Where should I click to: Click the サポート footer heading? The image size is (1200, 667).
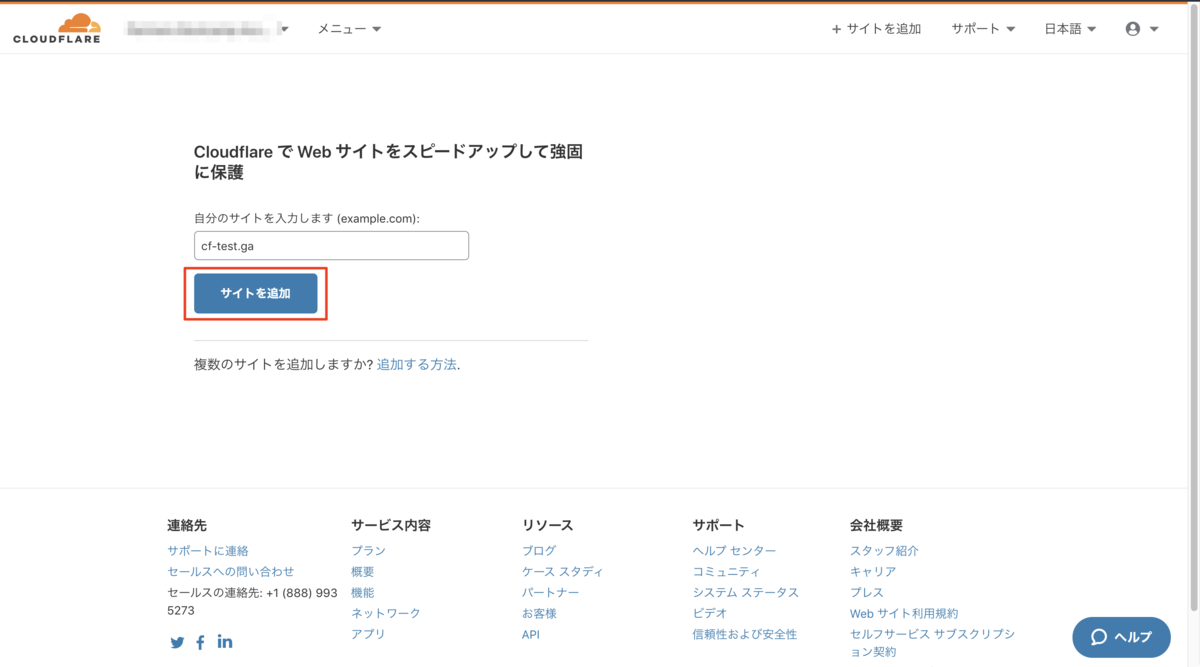pos(718,525)
